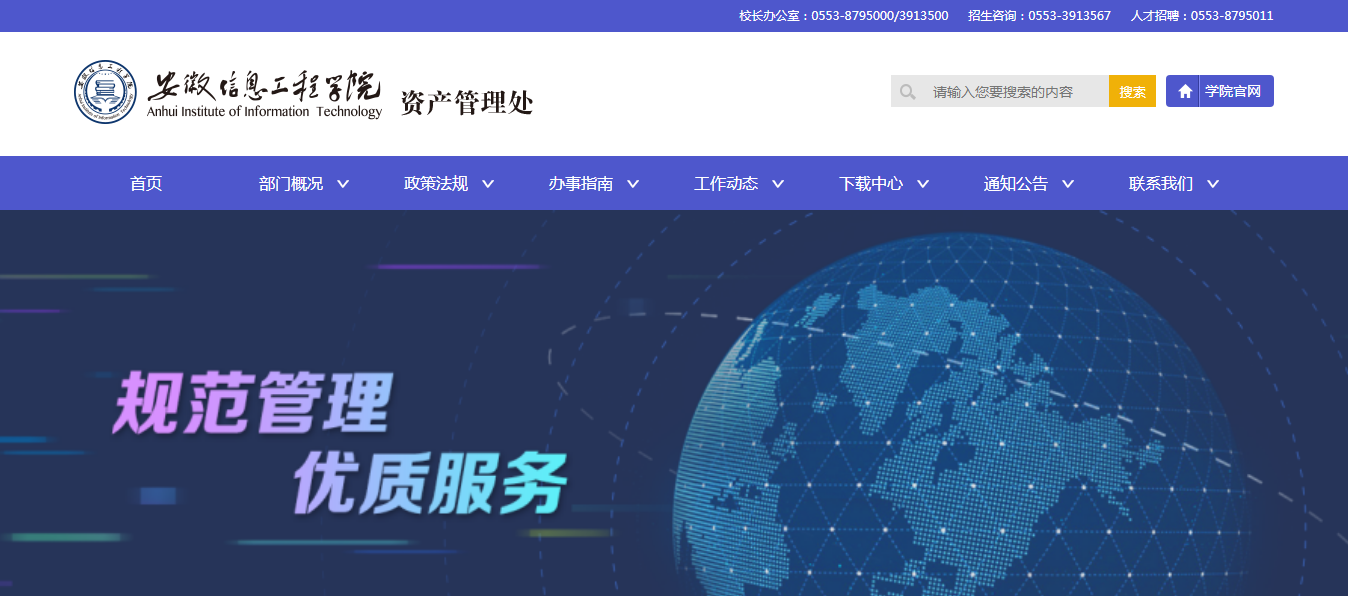The image size is (1348, 596).
Task: Expand the 通知公告 dropdown chevron
Action: (x=1068, y=184)
